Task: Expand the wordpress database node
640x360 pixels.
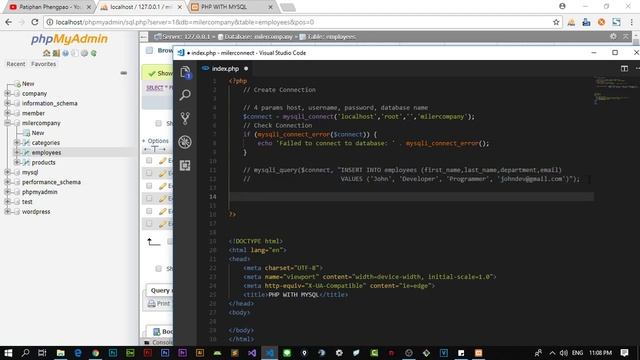Action: (7, 211)
